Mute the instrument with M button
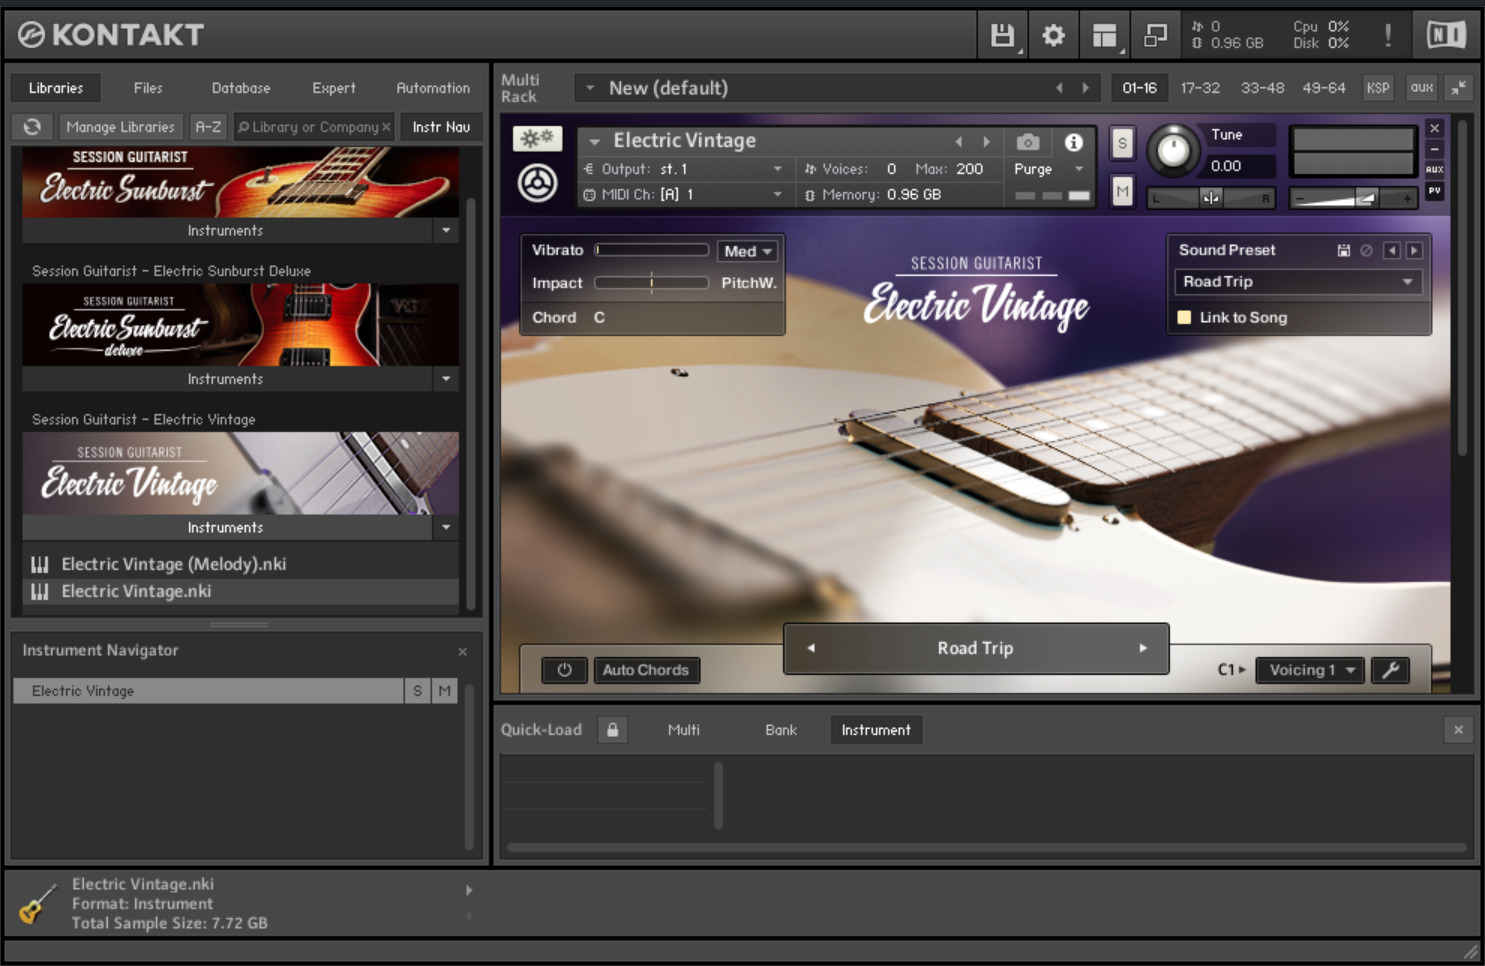Viewport: 1485px width, 966px height. 1122,190
